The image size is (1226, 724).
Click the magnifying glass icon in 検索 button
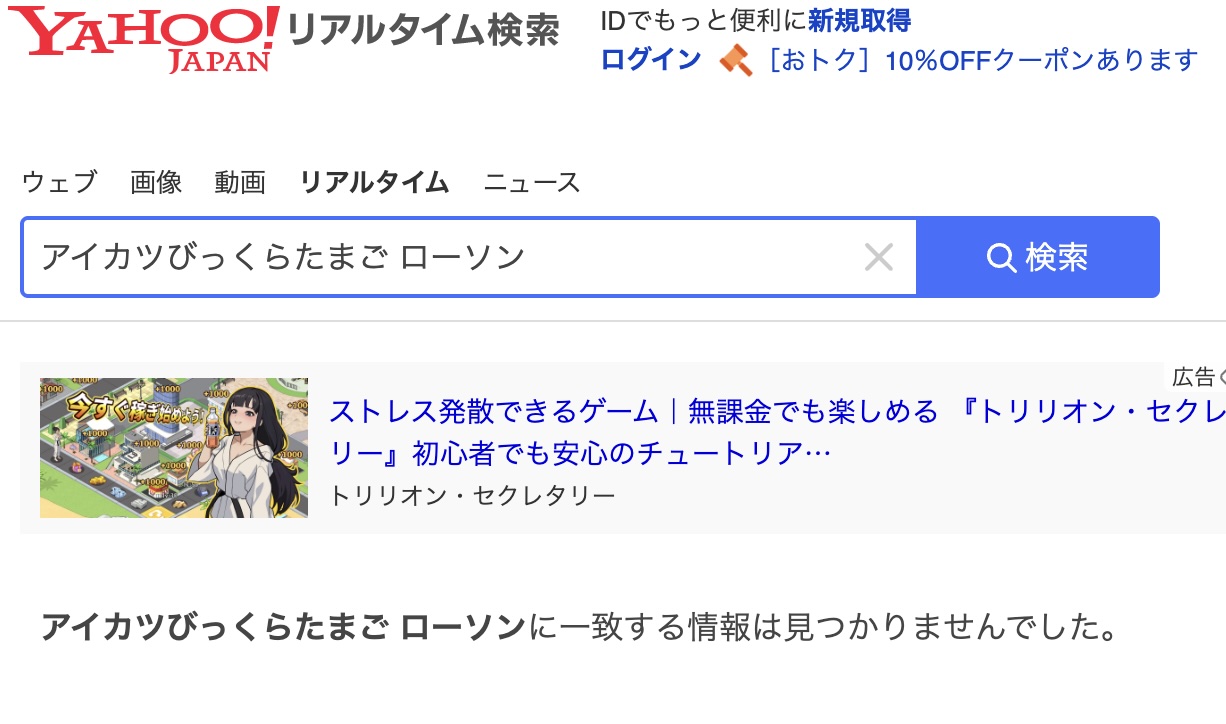click(1001, 258)
